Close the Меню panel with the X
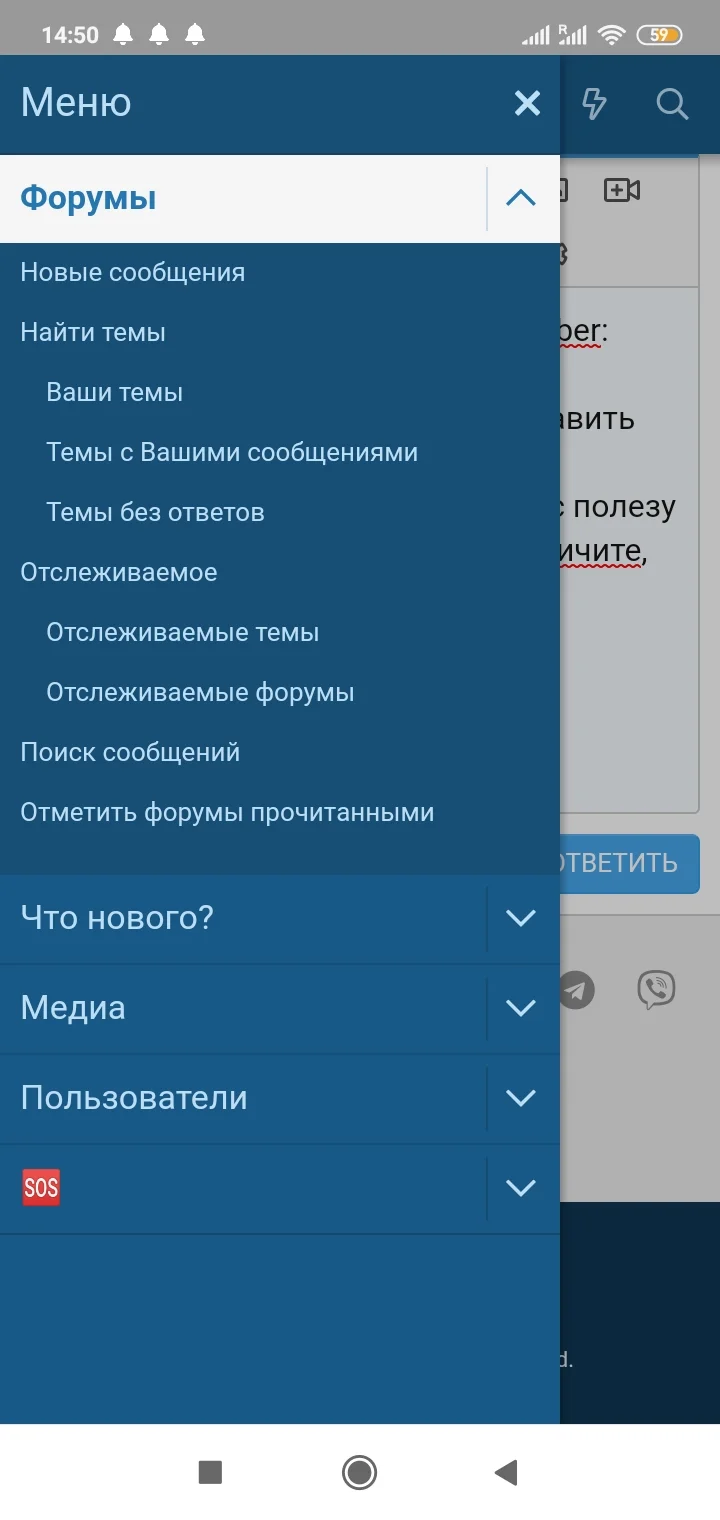 pyautogui.click(x=527, y=103)
